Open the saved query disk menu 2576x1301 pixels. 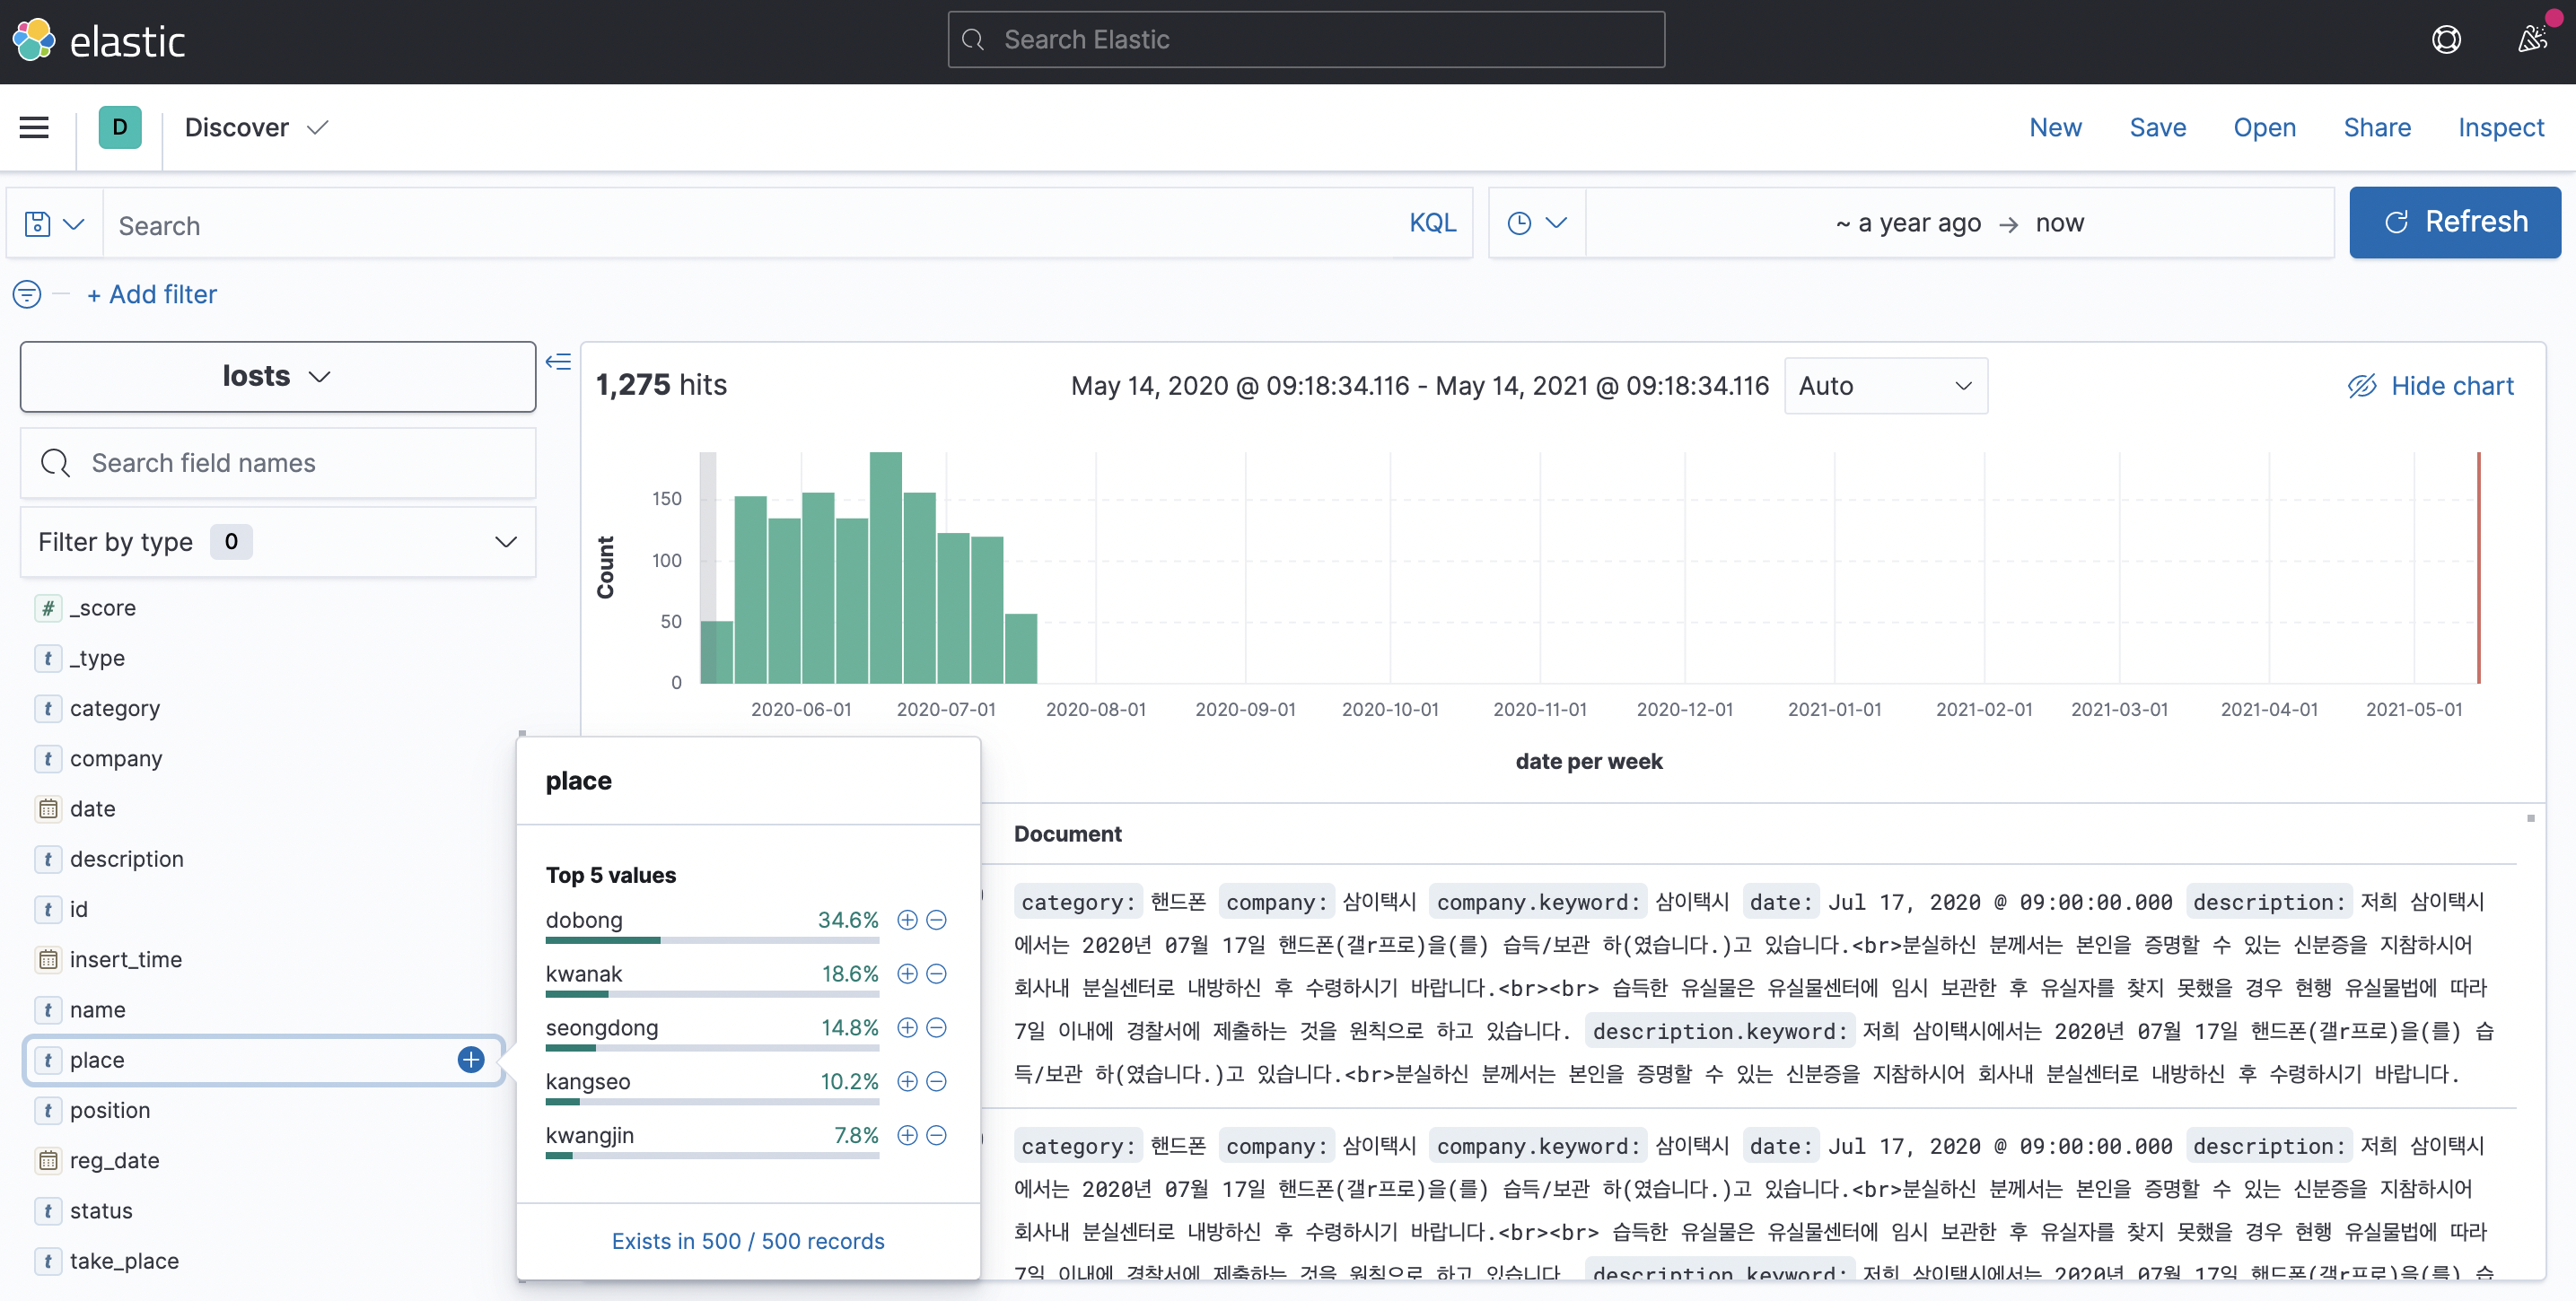click(54, 223)
